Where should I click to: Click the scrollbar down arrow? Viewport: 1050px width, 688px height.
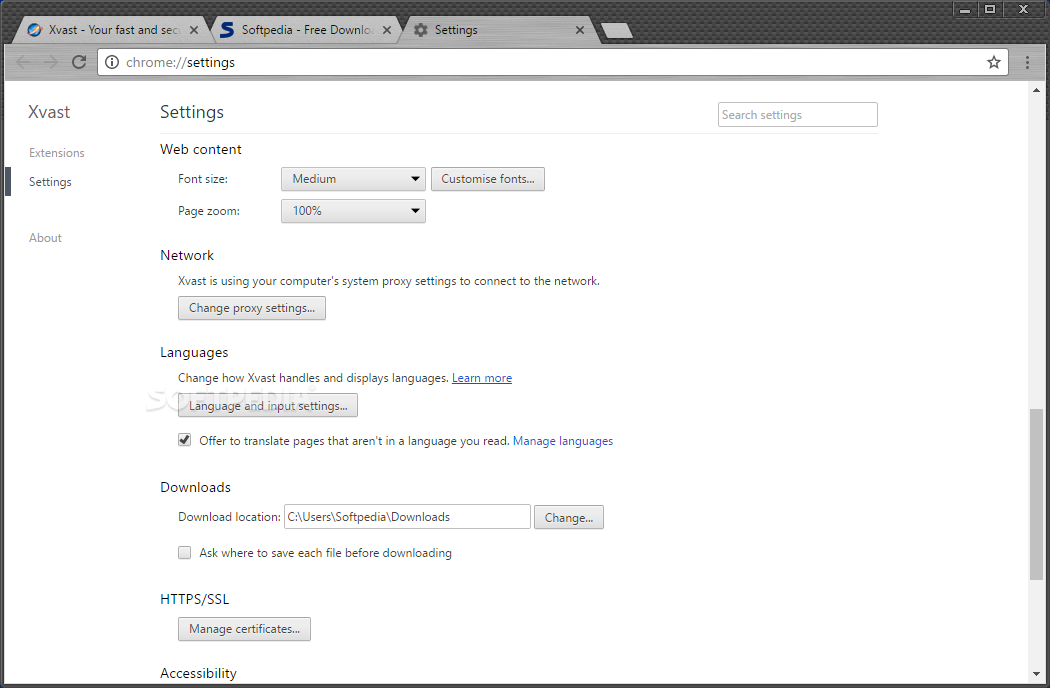point(1036,674)
